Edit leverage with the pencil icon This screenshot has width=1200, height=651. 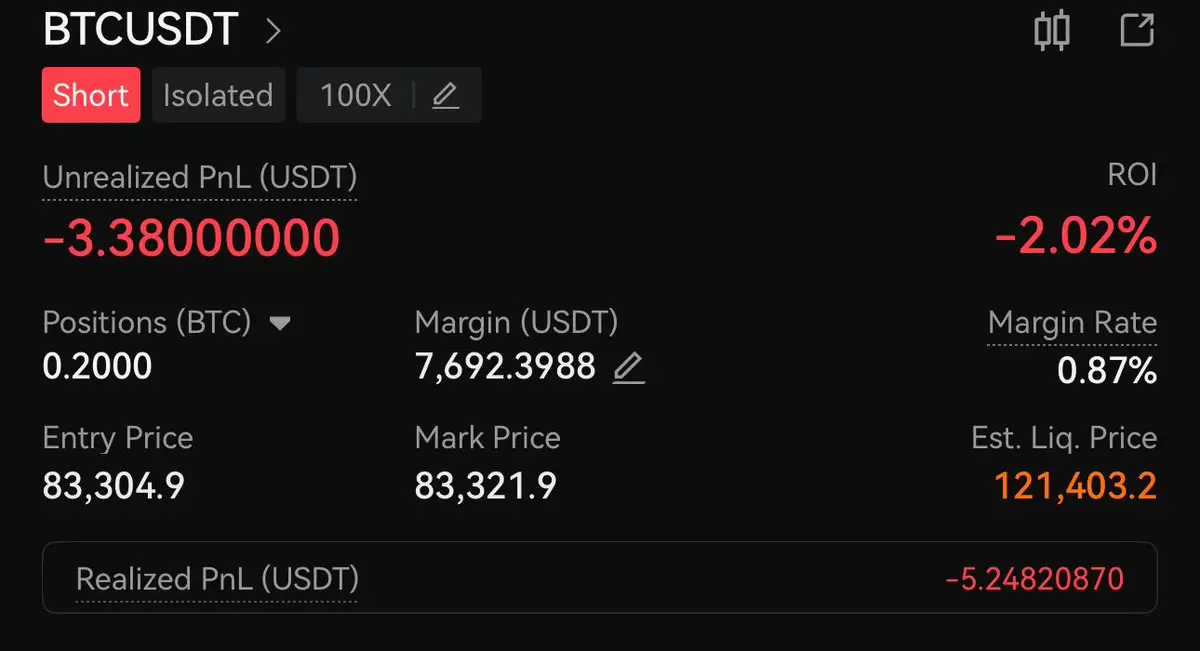(445, 96)
